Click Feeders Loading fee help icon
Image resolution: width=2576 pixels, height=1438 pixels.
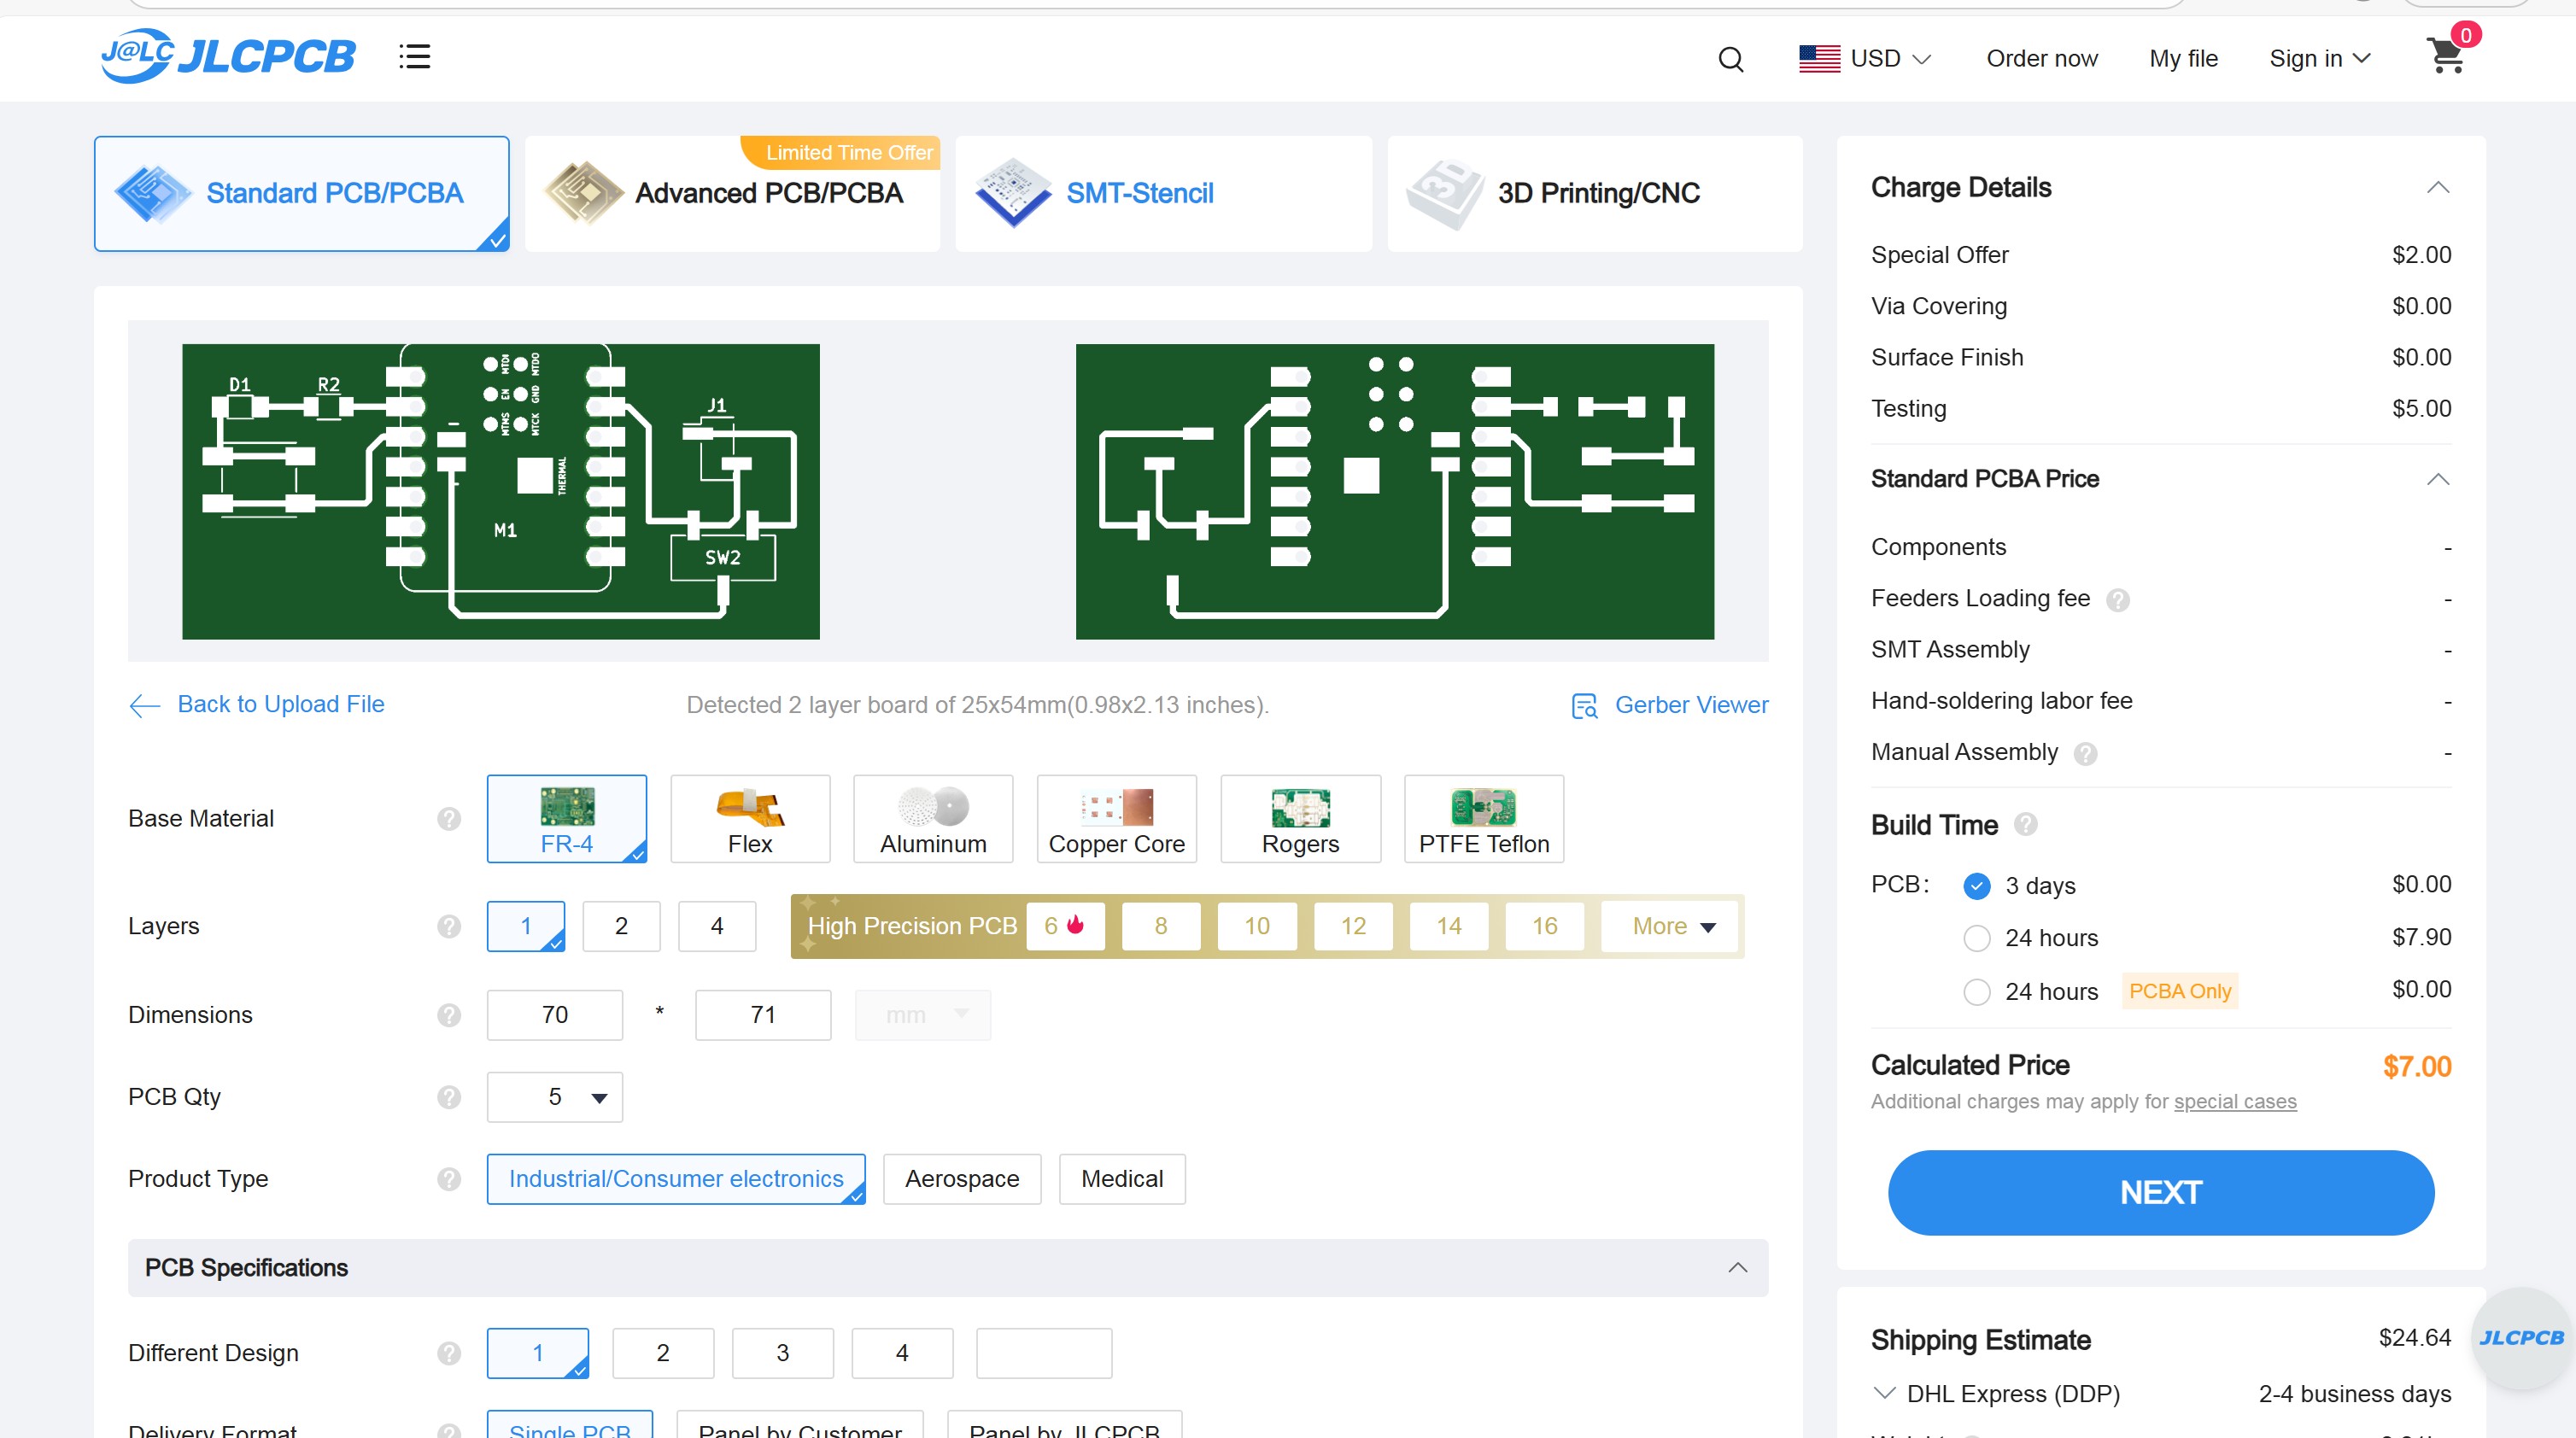click(x=2117, y=599)
